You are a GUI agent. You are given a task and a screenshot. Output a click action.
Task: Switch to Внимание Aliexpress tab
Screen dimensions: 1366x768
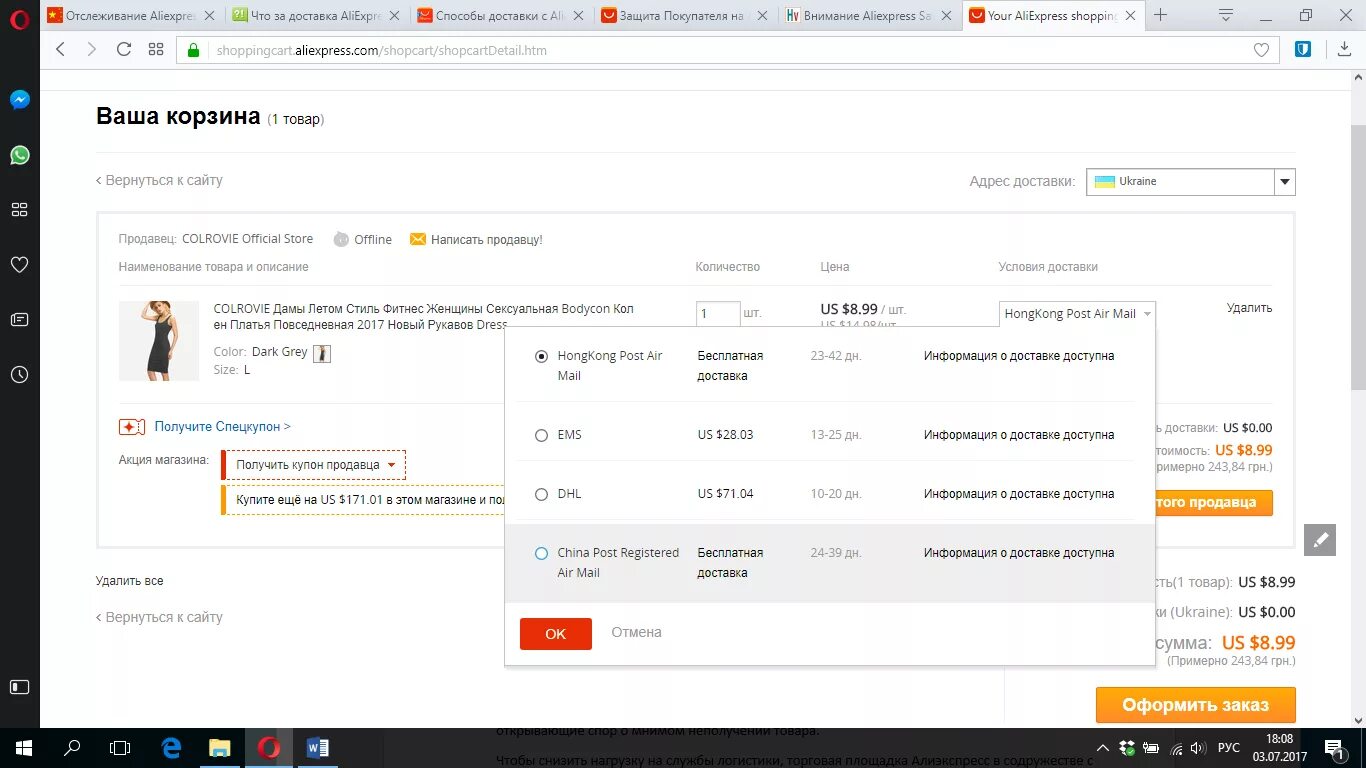click(x=868, y=15)
